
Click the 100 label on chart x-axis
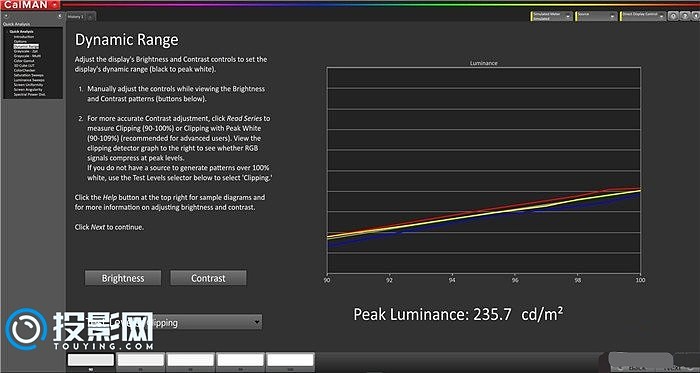click(641, 280)
